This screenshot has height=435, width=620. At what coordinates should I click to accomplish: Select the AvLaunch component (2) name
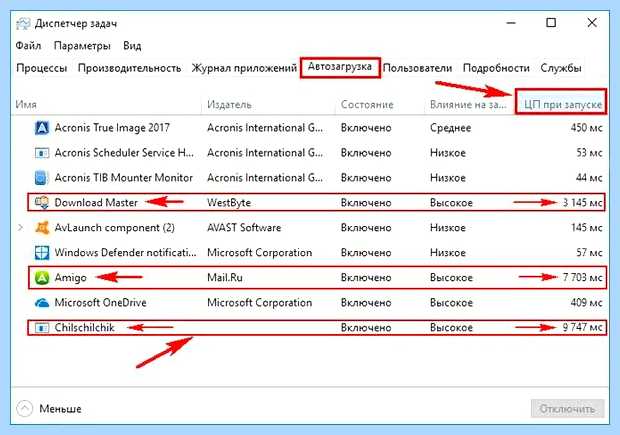pyautogui.click(x=115, y=228)
